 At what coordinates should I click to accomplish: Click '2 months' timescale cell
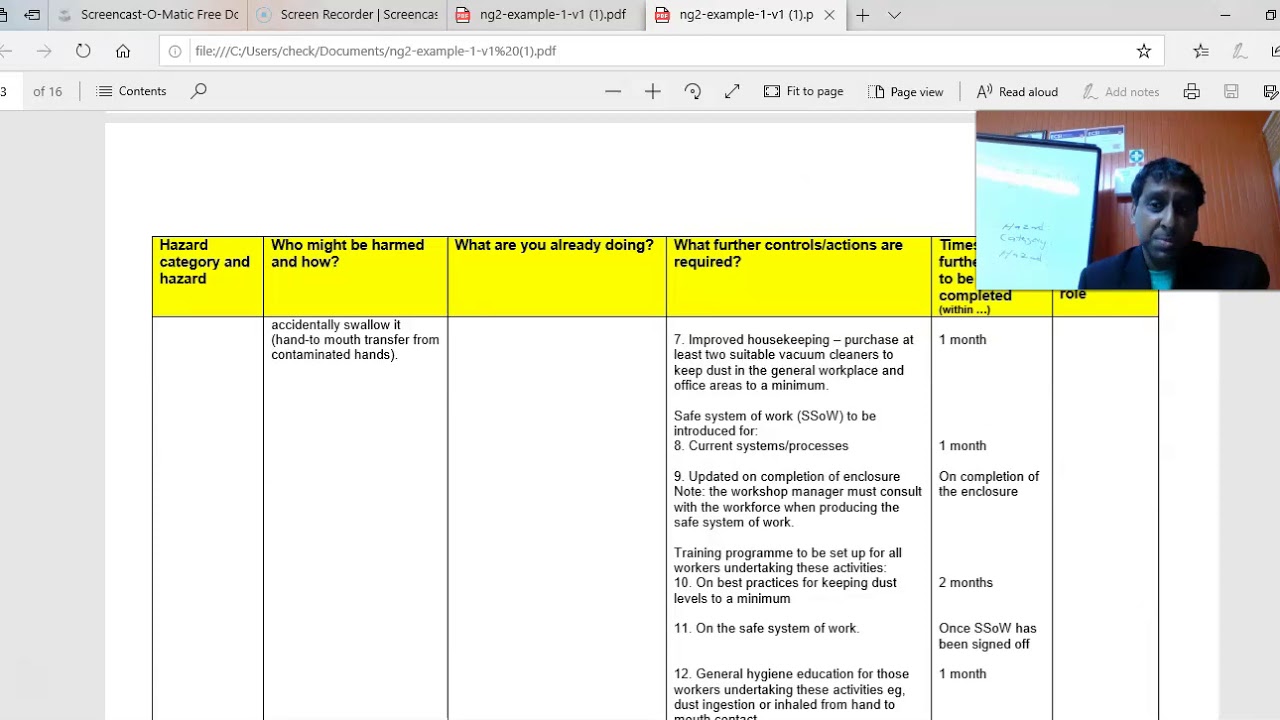click(x=966, y=583)
